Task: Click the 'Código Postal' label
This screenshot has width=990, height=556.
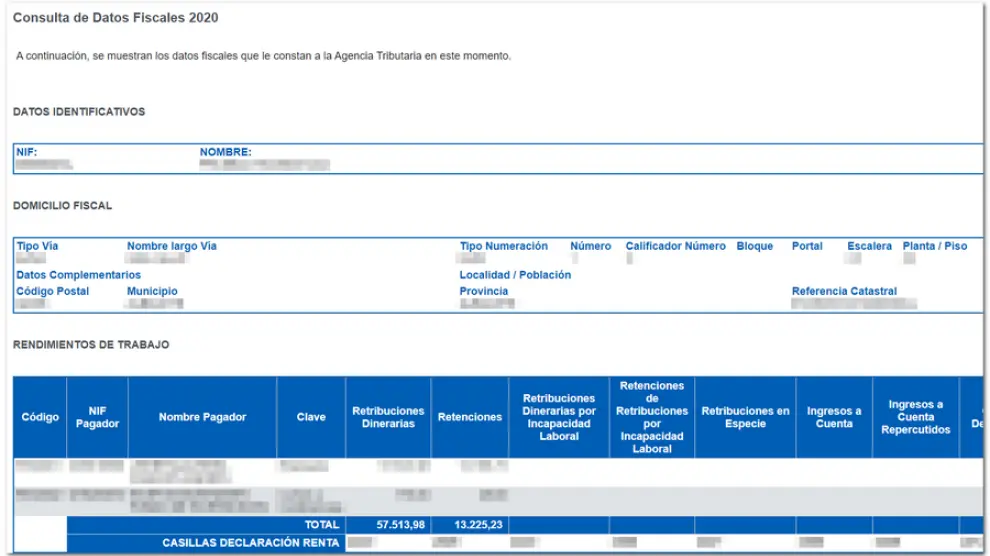Action: tap(53, 292)
